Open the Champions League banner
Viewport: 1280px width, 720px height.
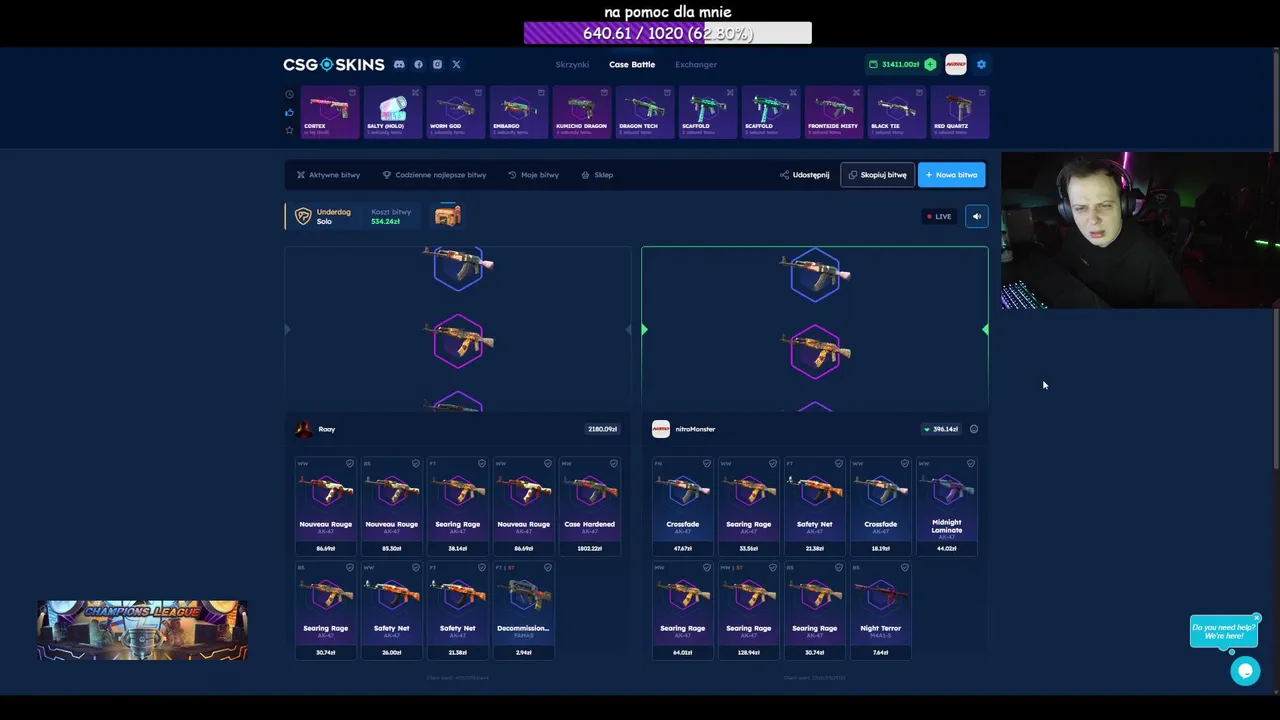click(x=142, y=631)
